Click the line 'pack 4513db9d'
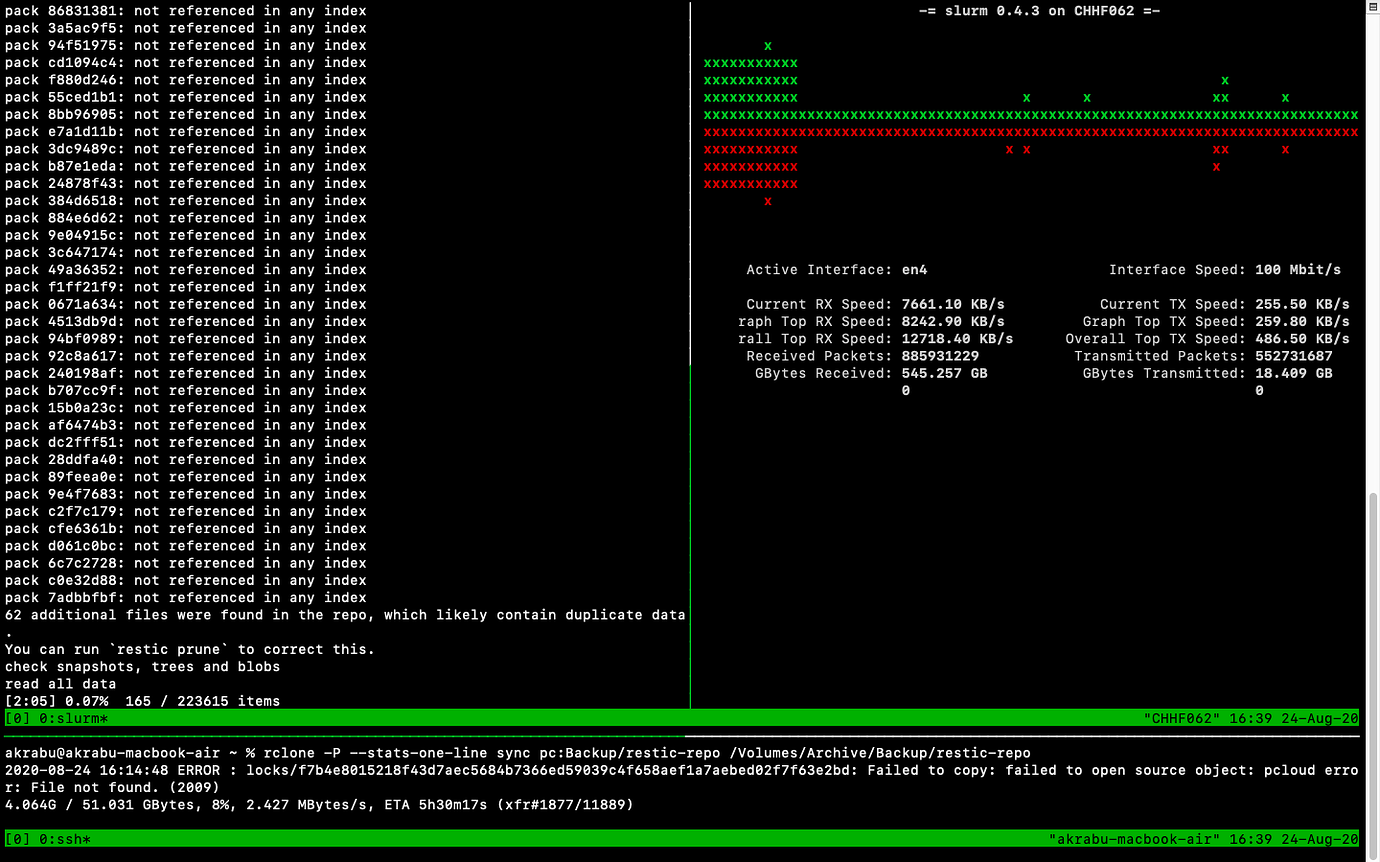The height and width of the screenshot is (862, 1380). click(x=186, y=322)
